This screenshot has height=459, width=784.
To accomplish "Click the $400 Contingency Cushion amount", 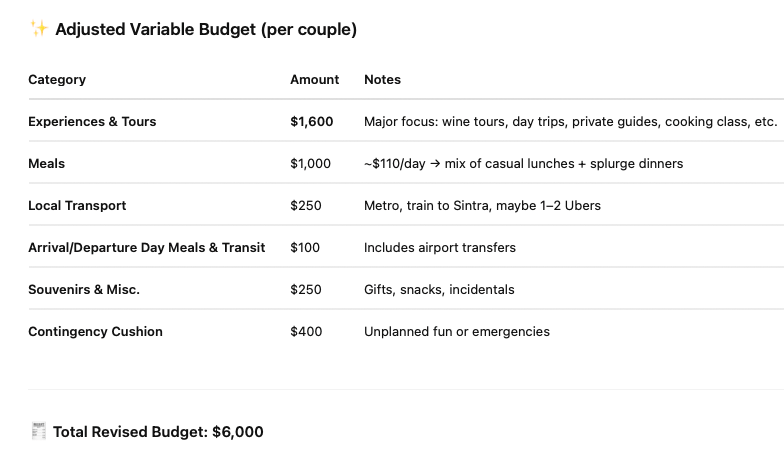I will 306,332.
